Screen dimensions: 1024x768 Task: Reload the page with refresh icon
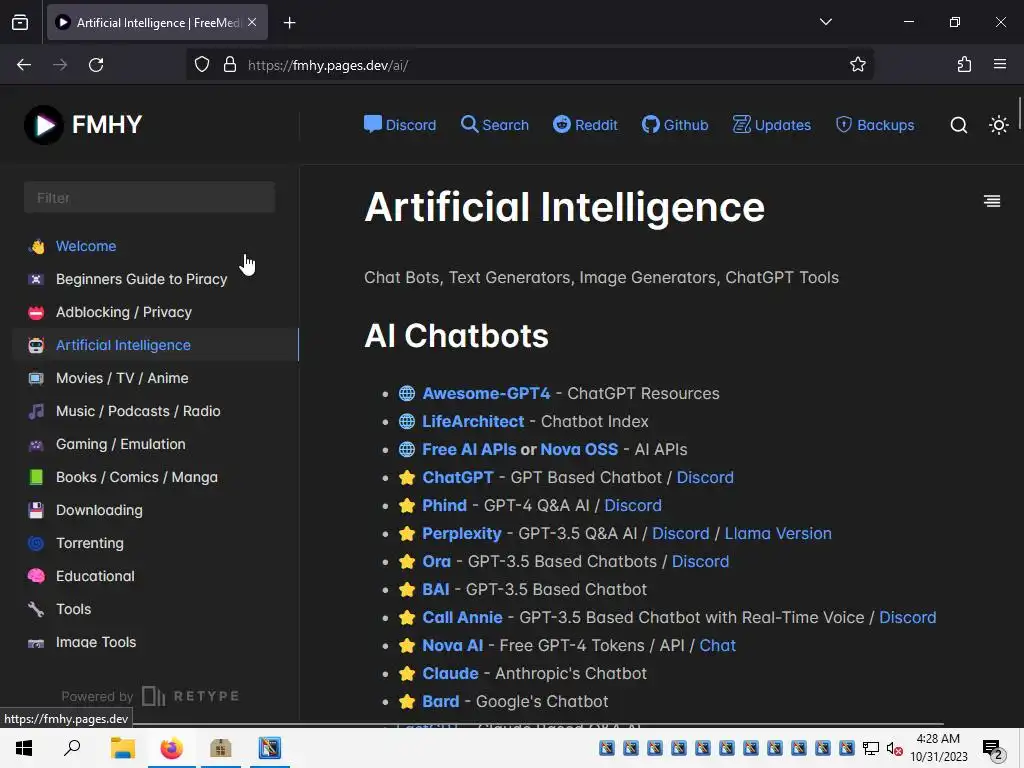tap(96, 65)
